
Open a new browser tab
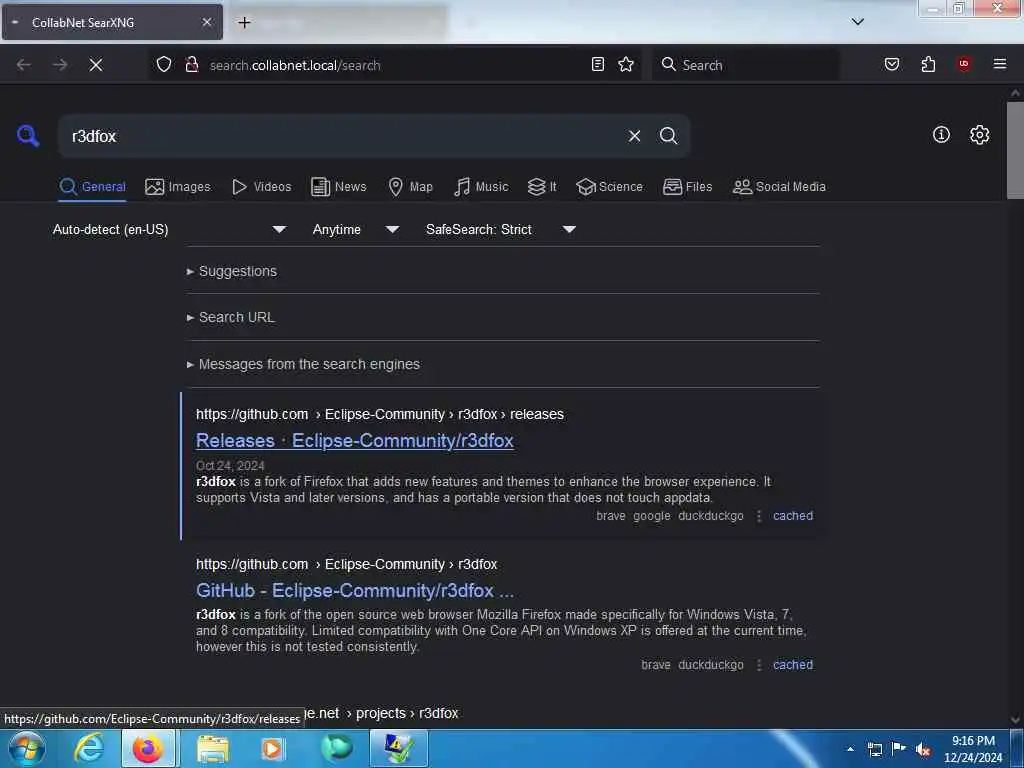coord(244,22)
